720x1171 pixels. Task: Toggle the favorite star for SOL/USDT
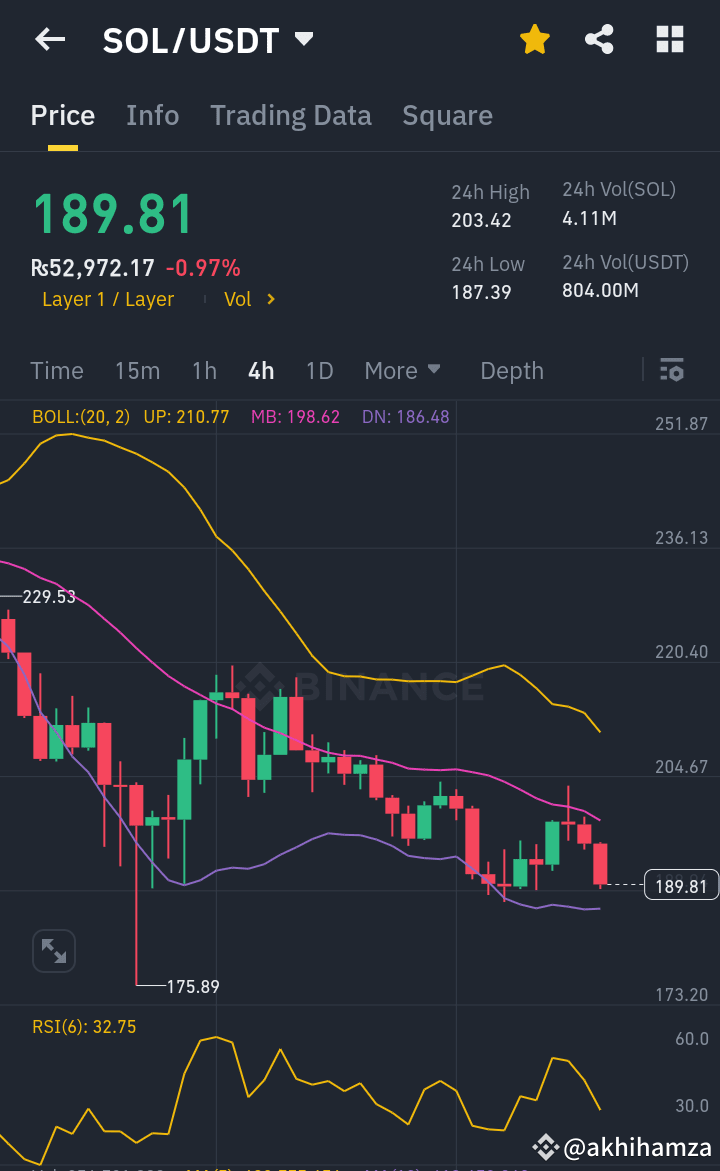[x=535, y=40]
